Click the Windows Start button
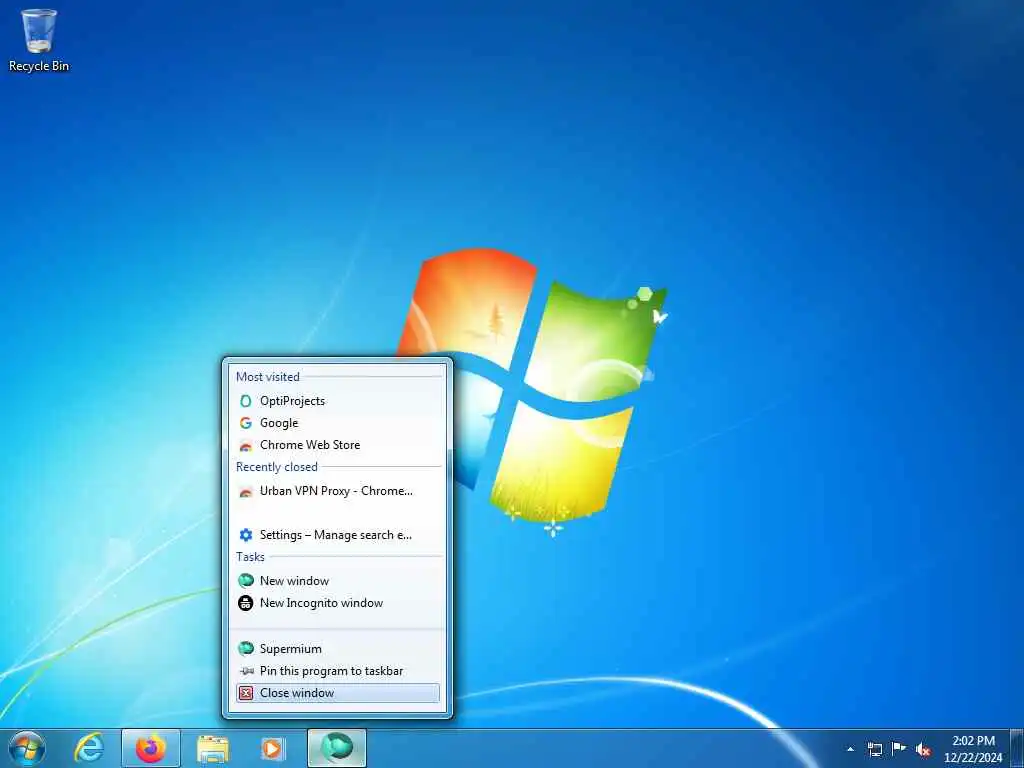Viewport: 1024px width, 768px height. point(27,748)
